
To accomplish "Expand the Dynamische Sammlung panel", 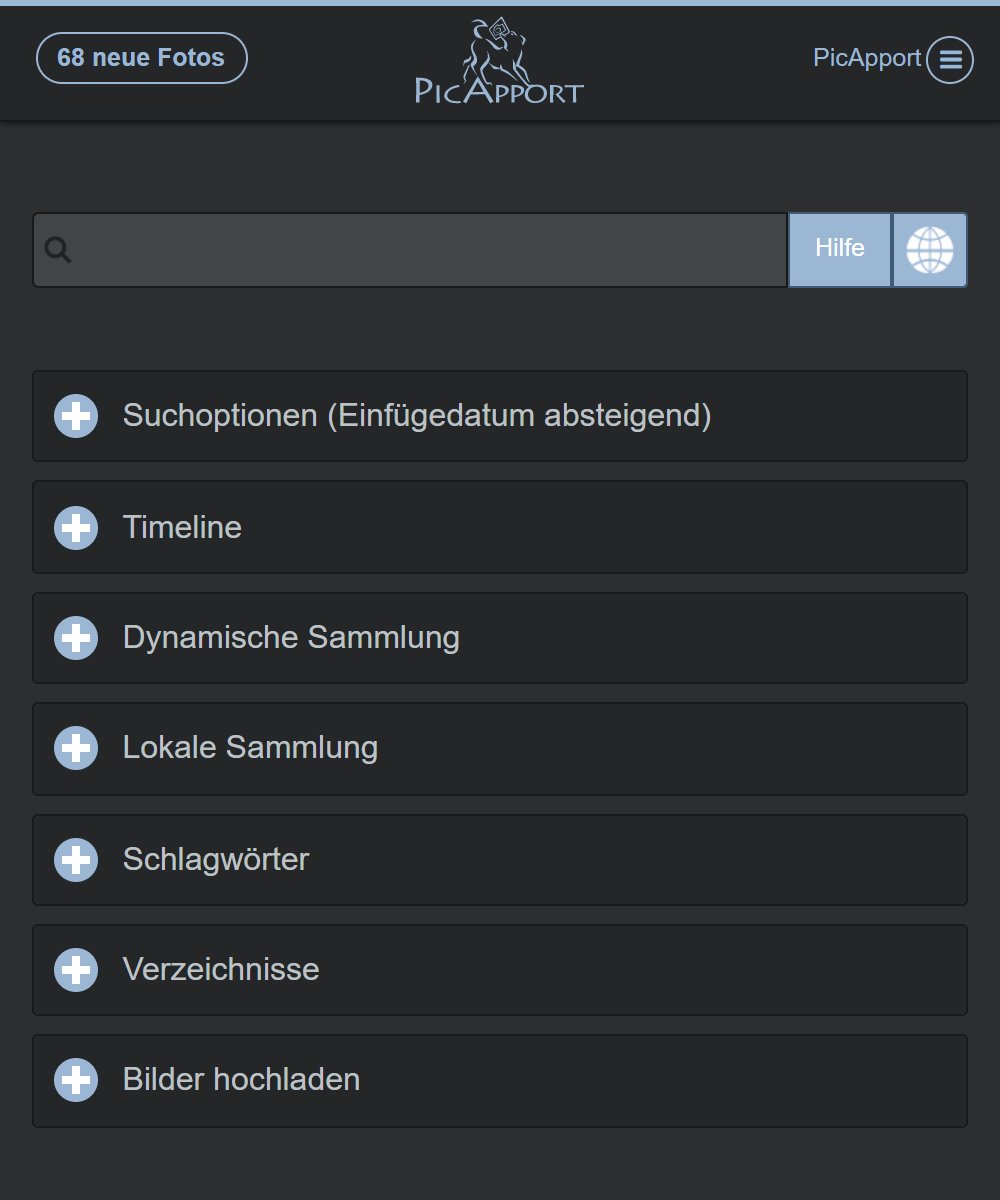I will pyautogui.click(x=291, y=638).
